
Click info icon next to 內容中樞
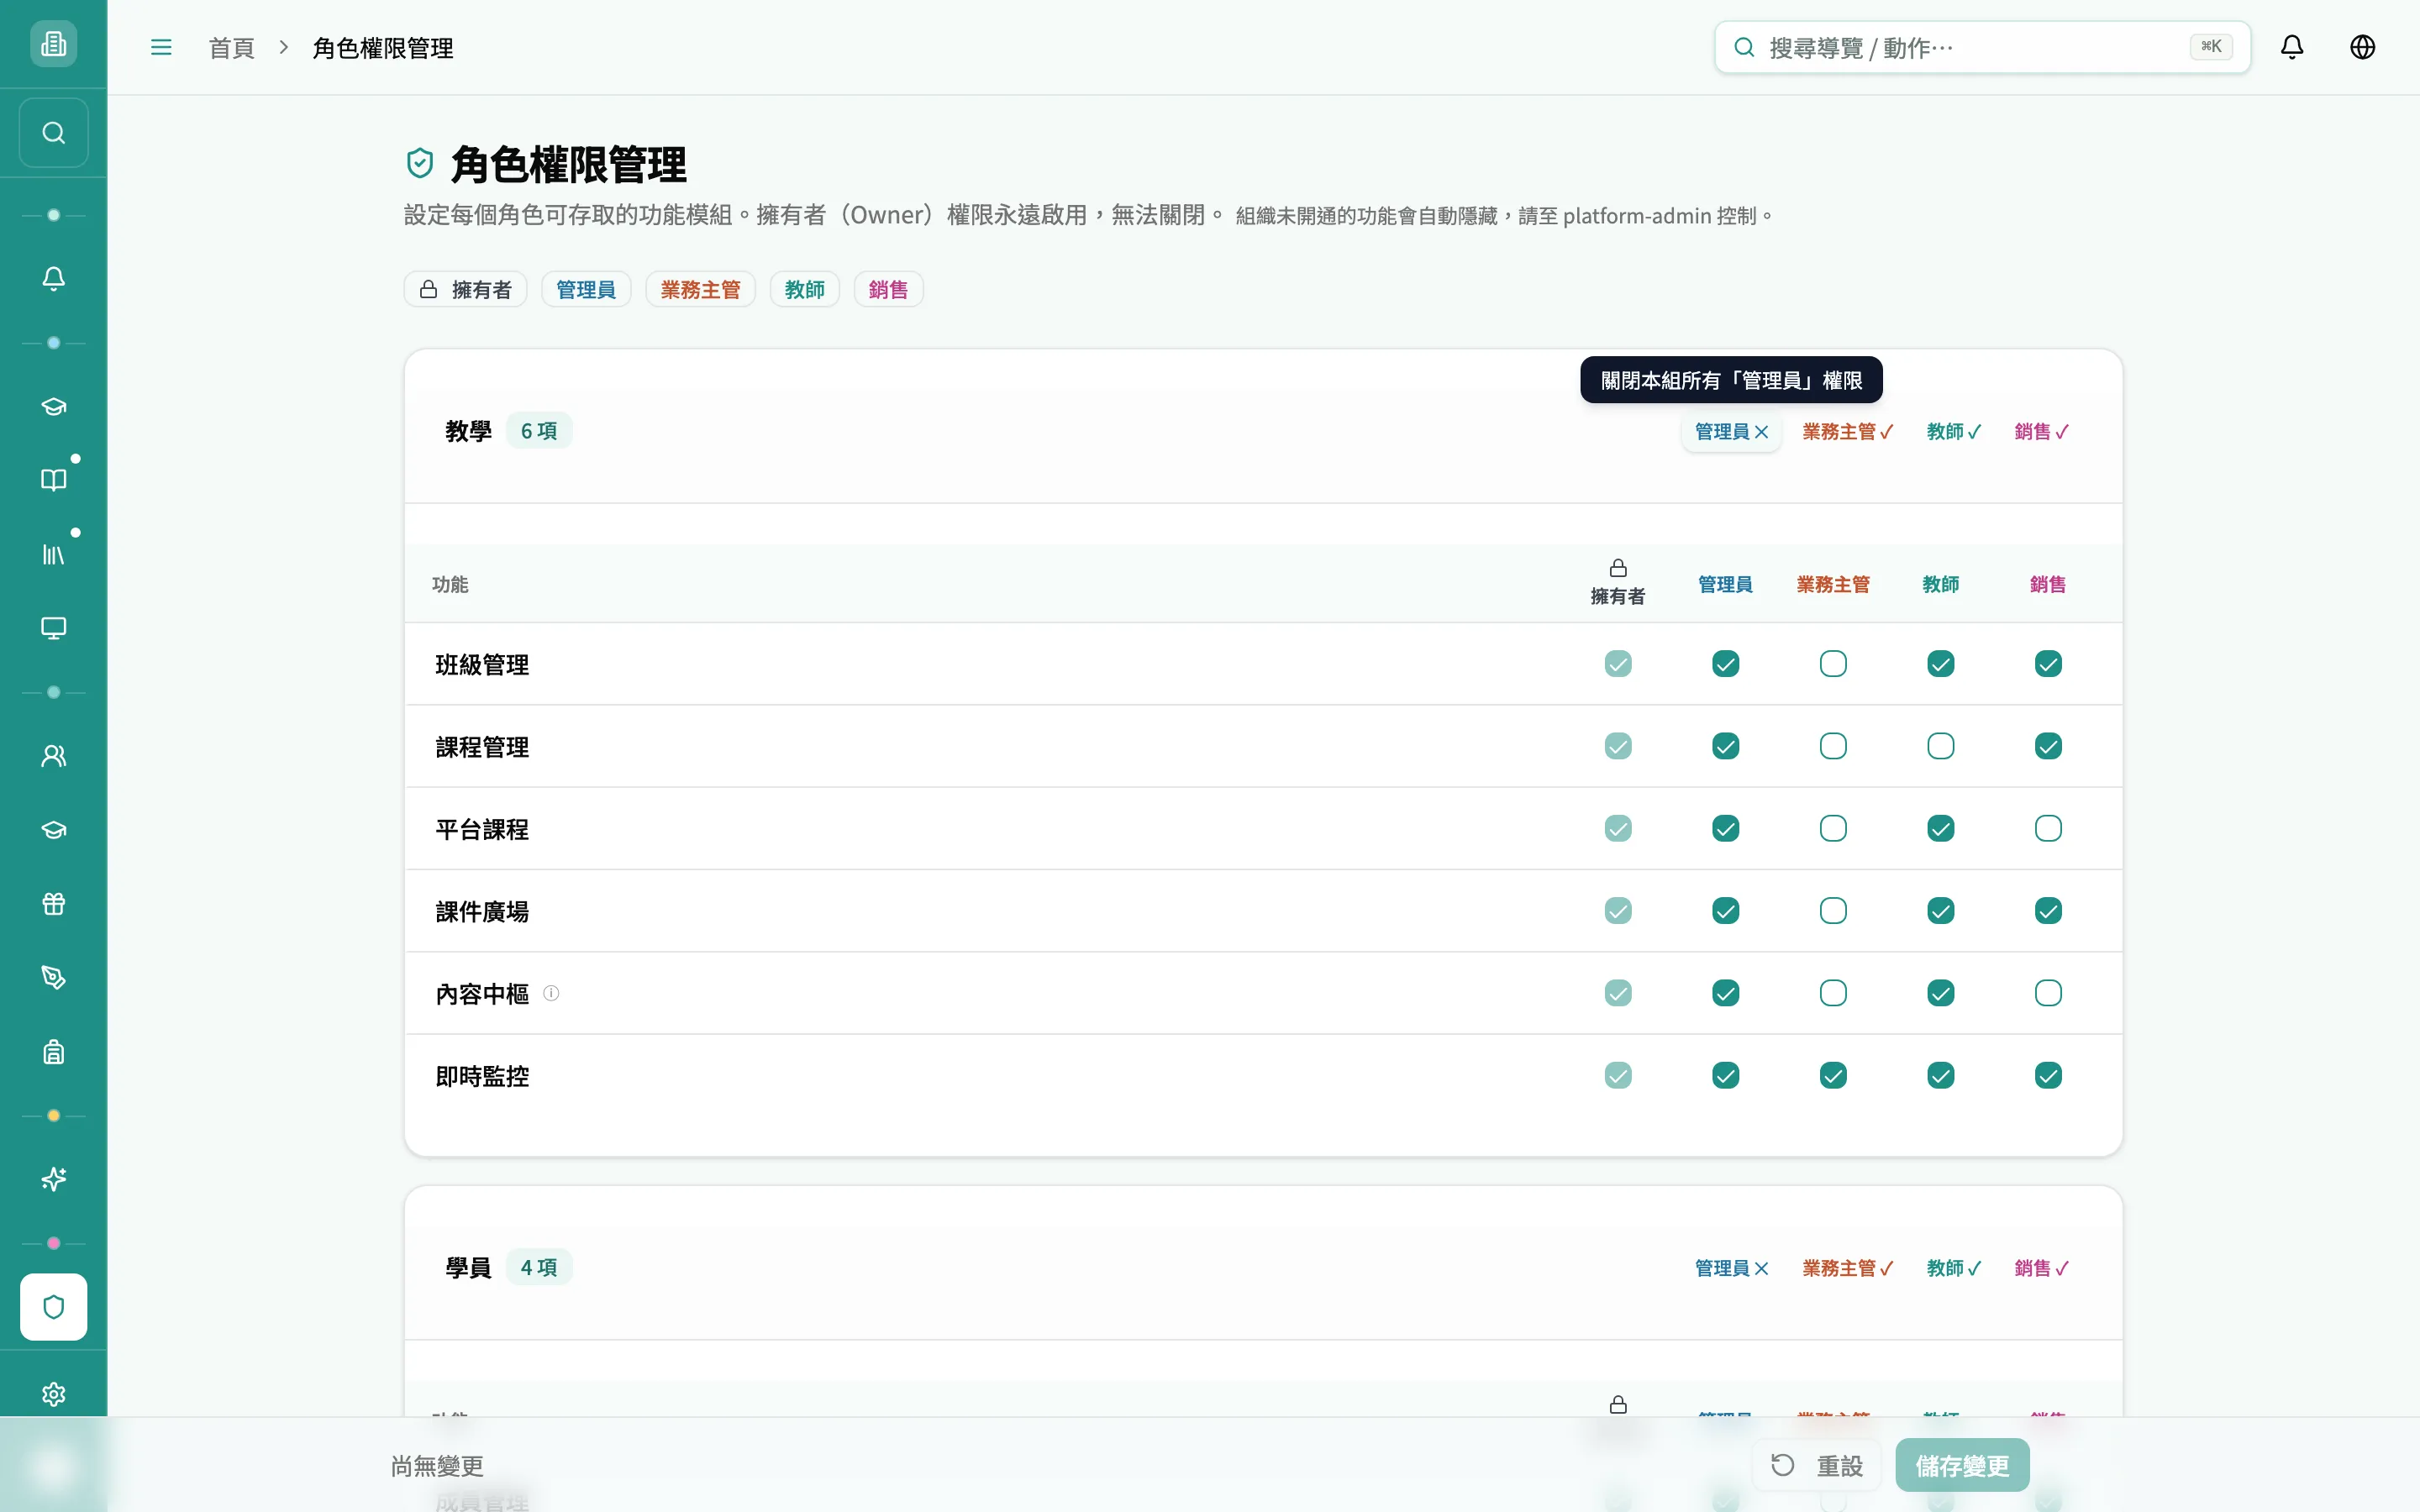[551, 993]
